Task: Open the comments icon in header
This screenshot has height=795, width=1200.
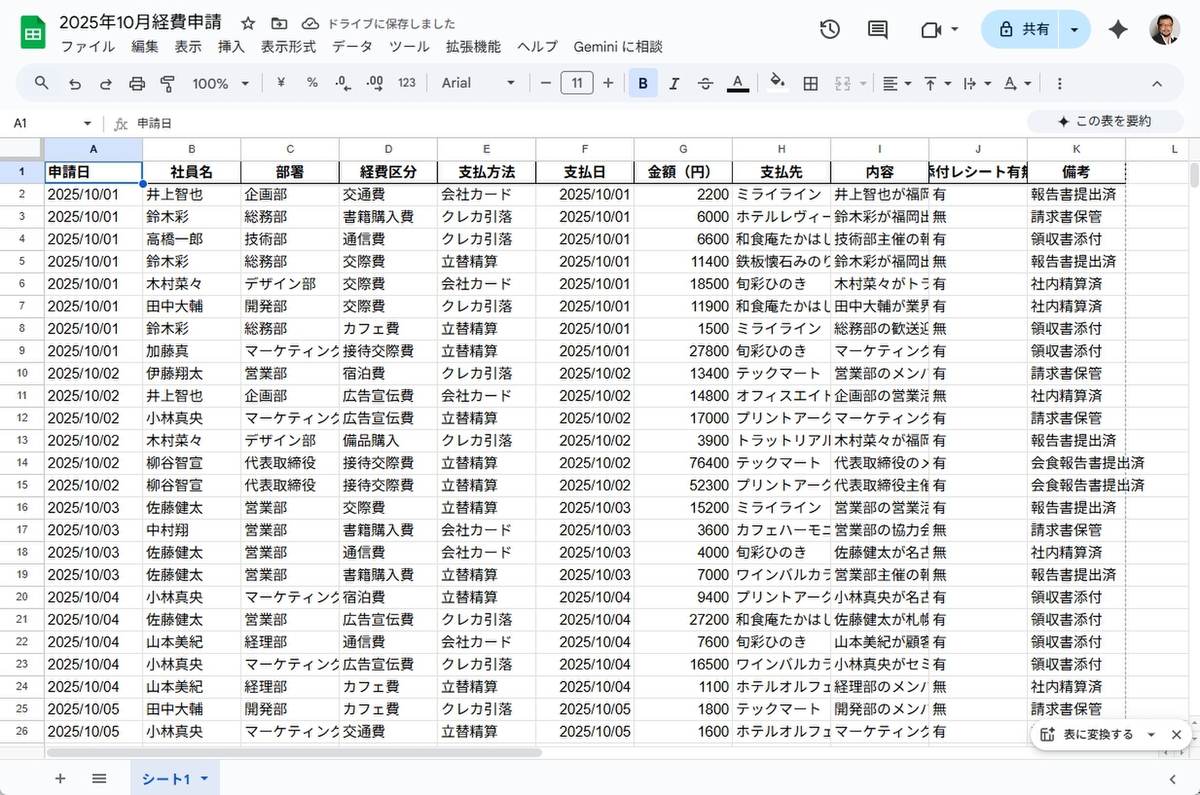Action: tap(878, 30)
